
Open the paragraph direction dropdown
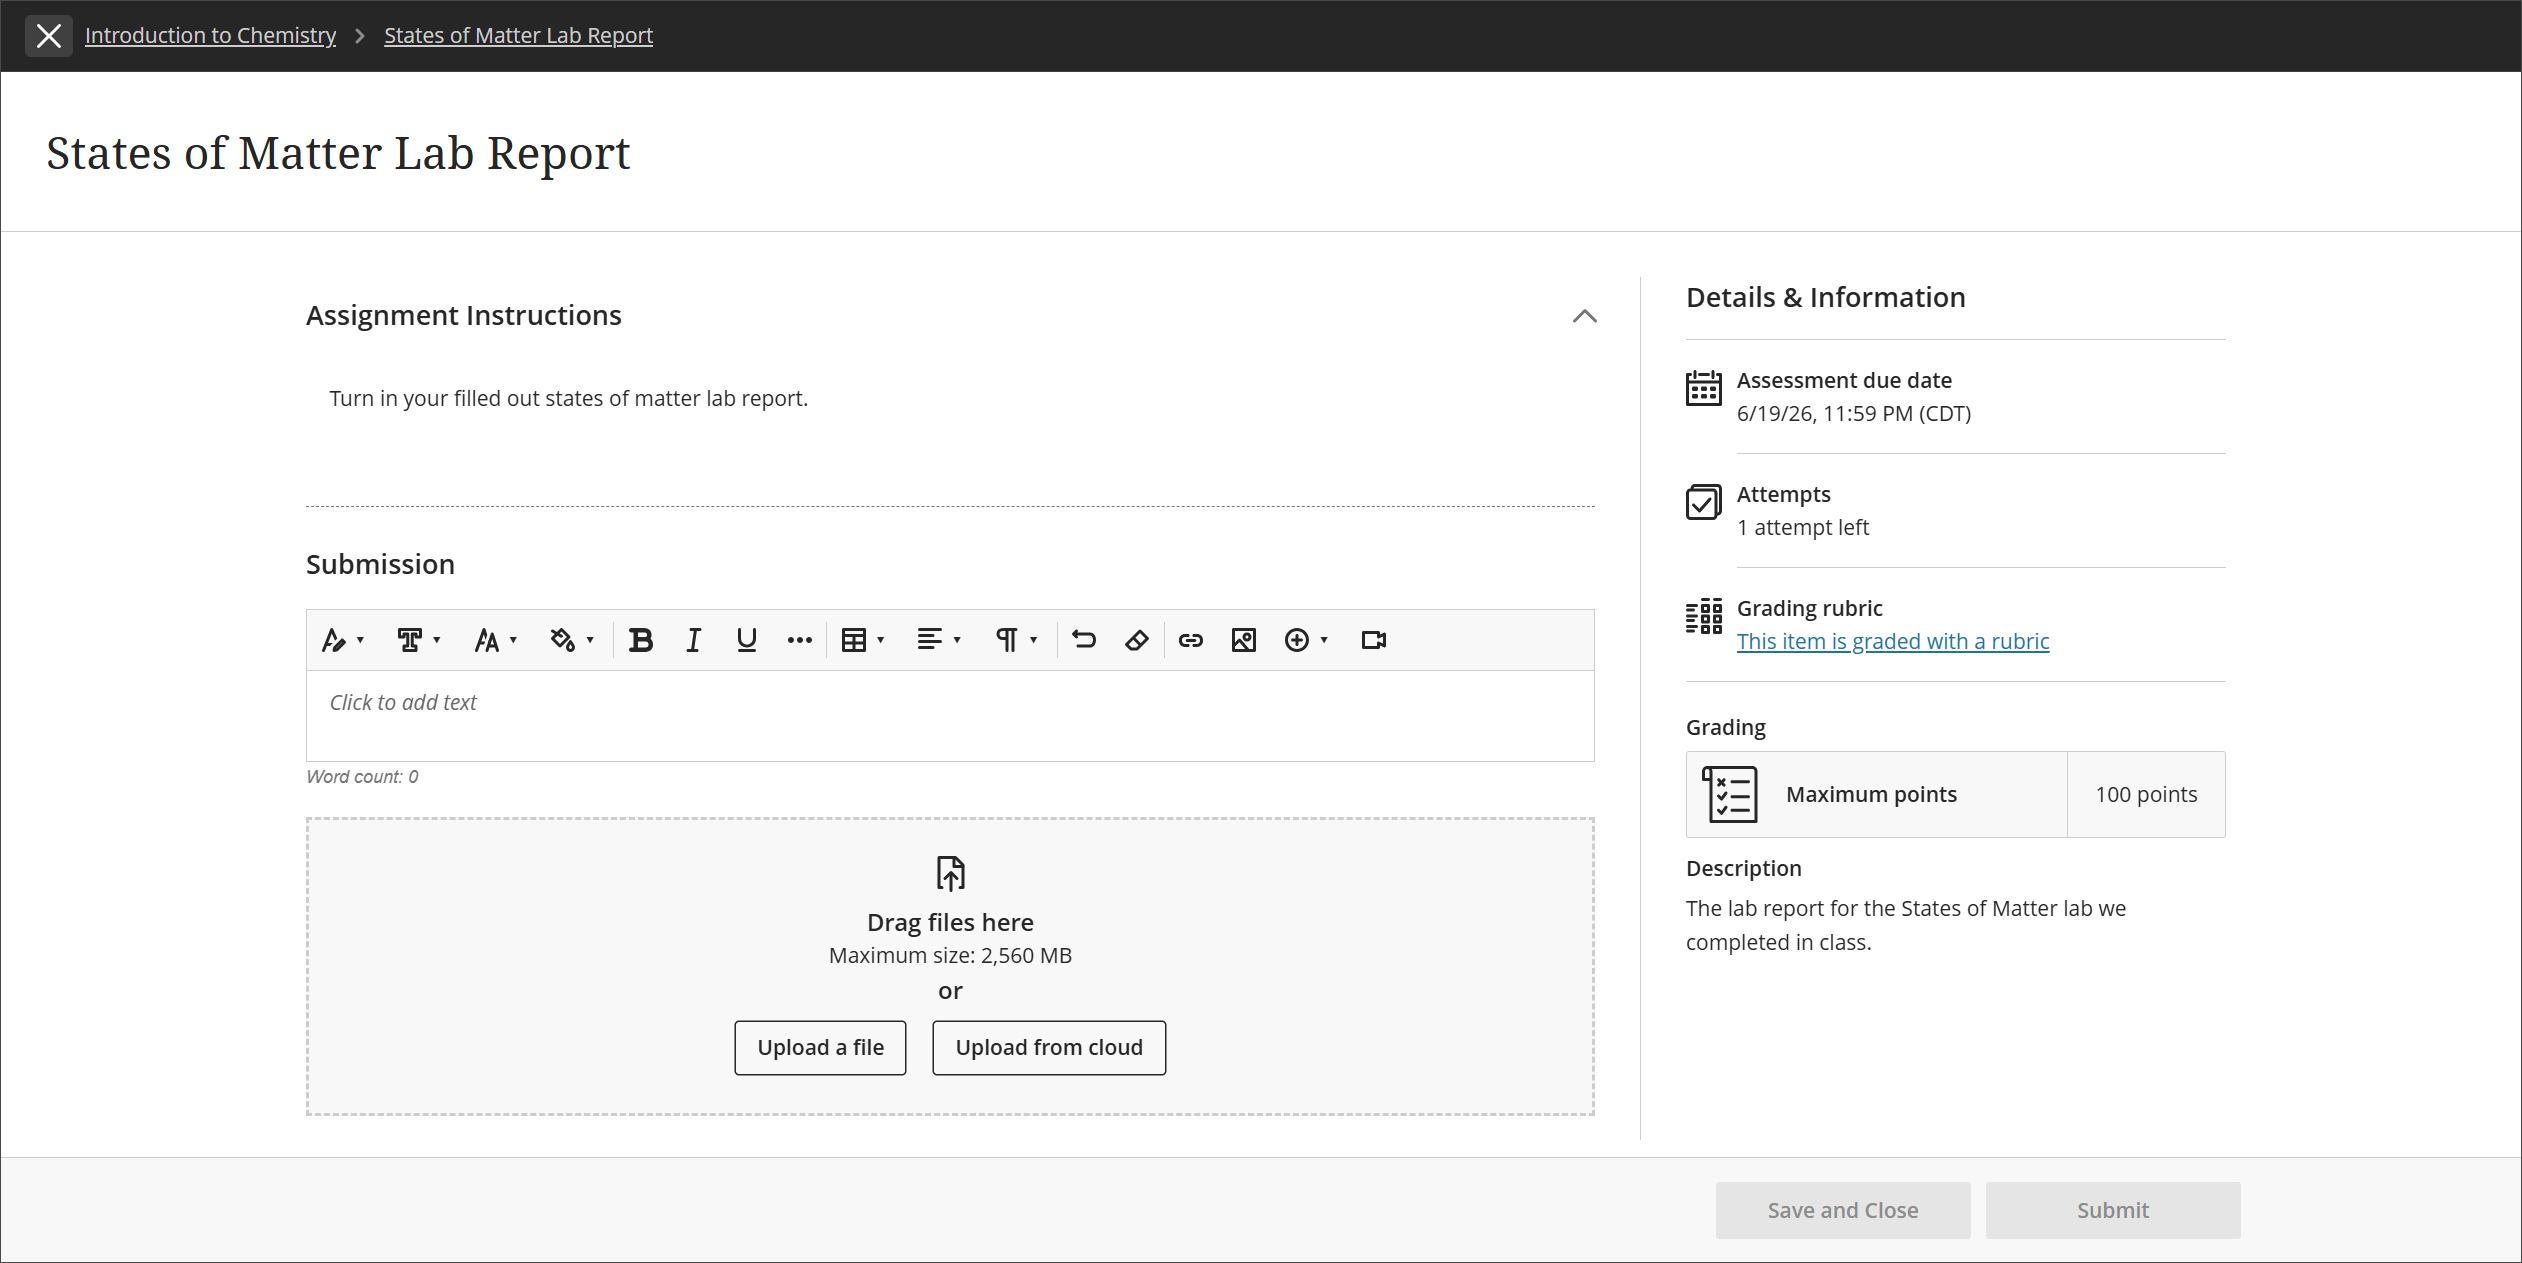click(1016, 640)
